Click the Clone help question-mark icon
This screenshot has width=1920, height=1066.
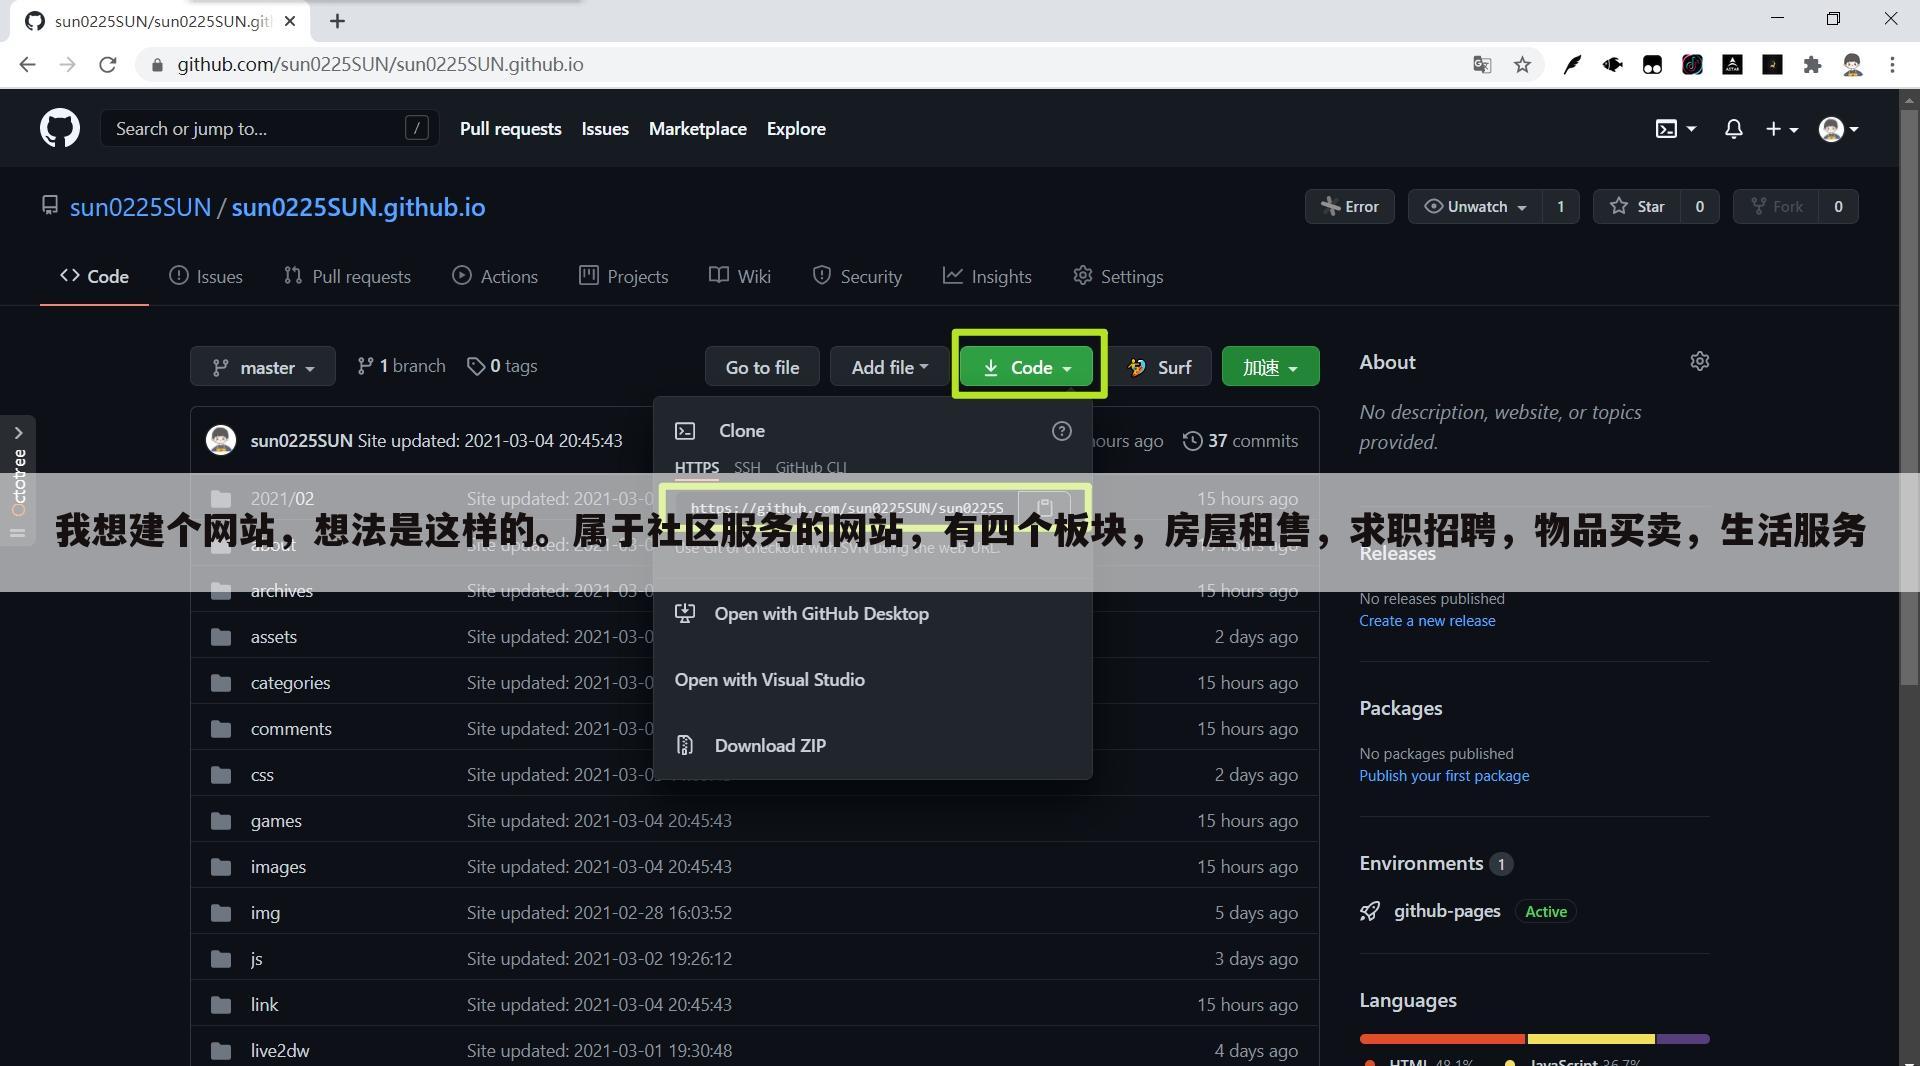[x=1062, y=431]
